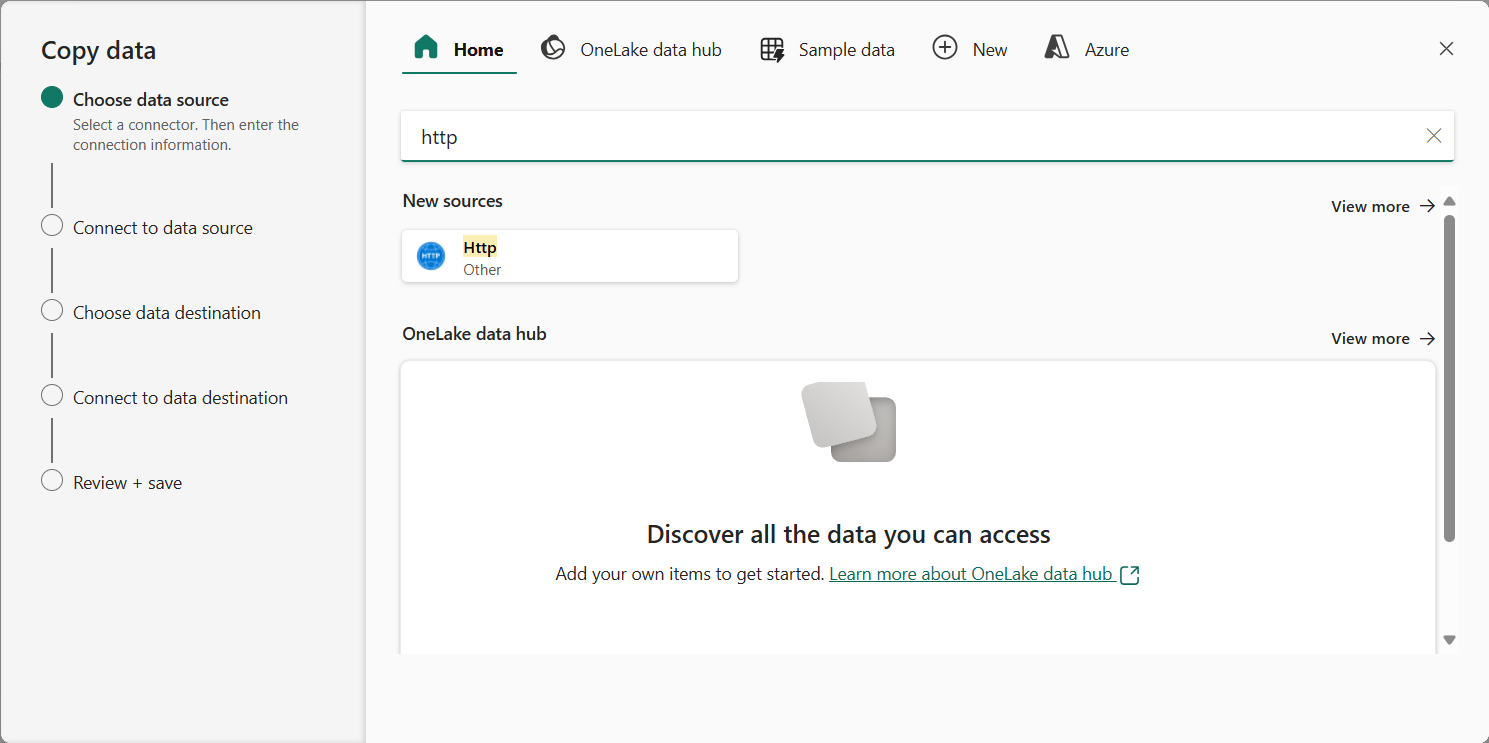Click the gray stacked squares illustration
Image resolution: width=1489 pixels, height=743 pixels.
[x=849, y=421]
